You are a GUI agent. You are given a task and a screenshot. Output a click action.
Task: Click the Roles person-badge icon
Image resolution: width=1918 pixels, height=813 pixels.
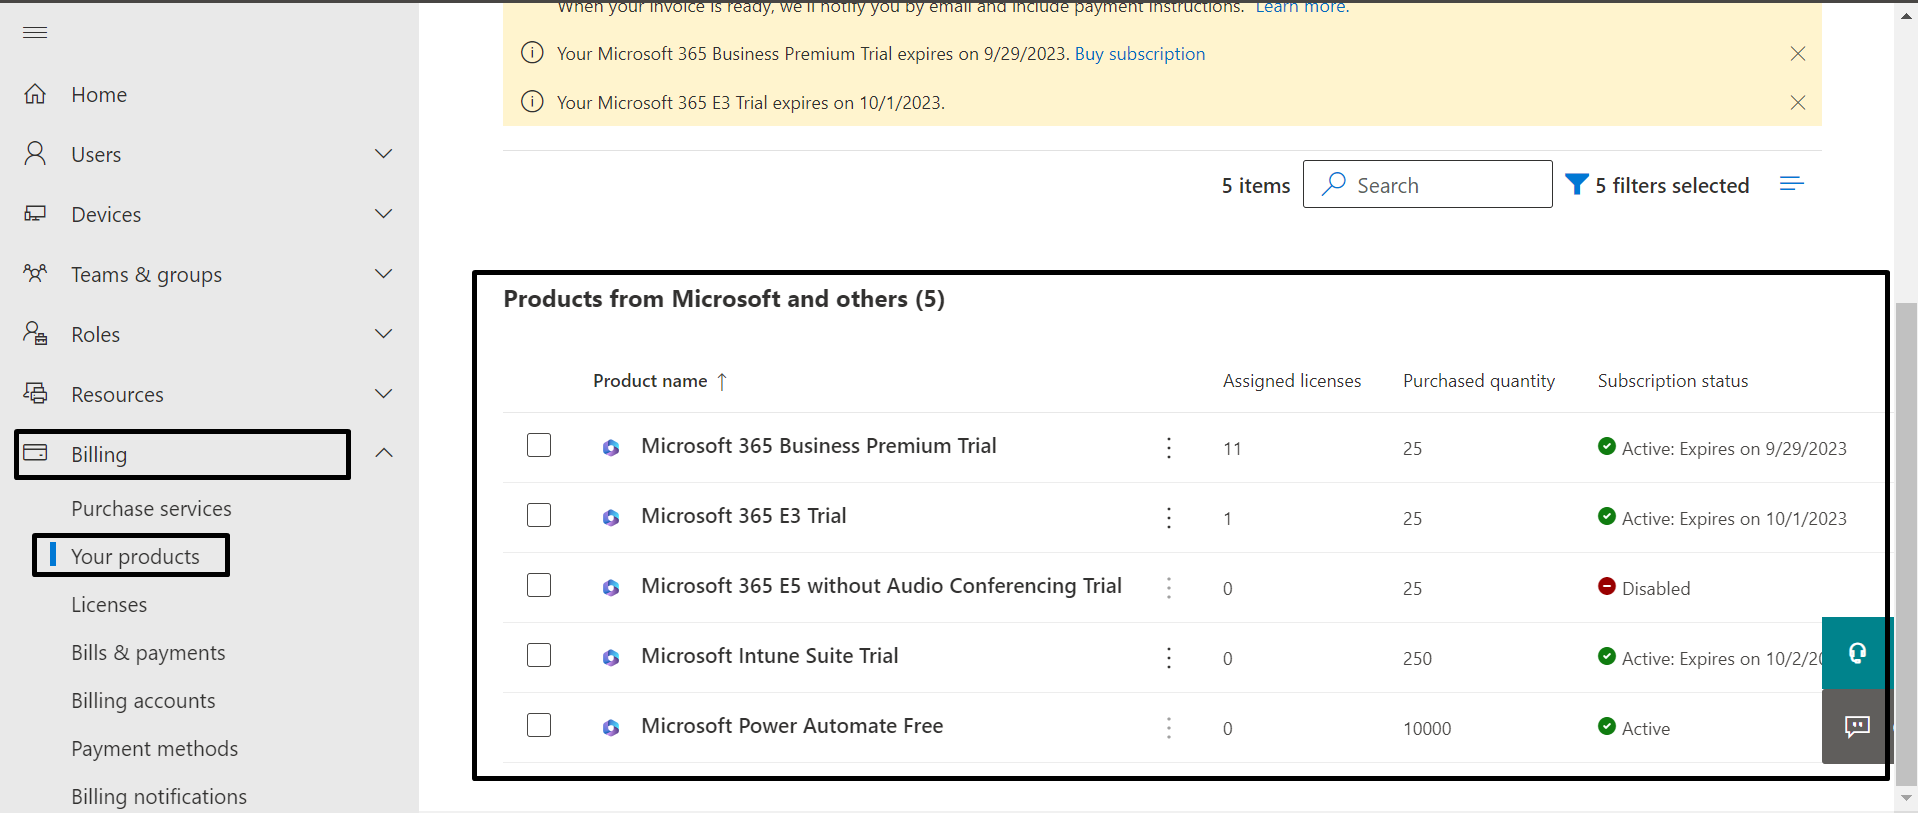pos(35,333)
